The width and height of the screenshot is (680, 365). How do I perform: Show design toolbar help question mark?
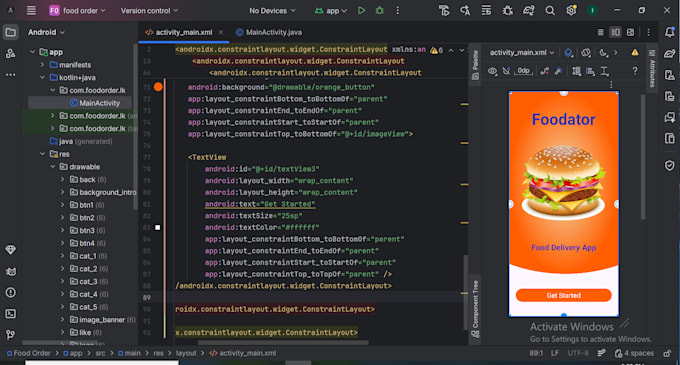coord(634,71)
